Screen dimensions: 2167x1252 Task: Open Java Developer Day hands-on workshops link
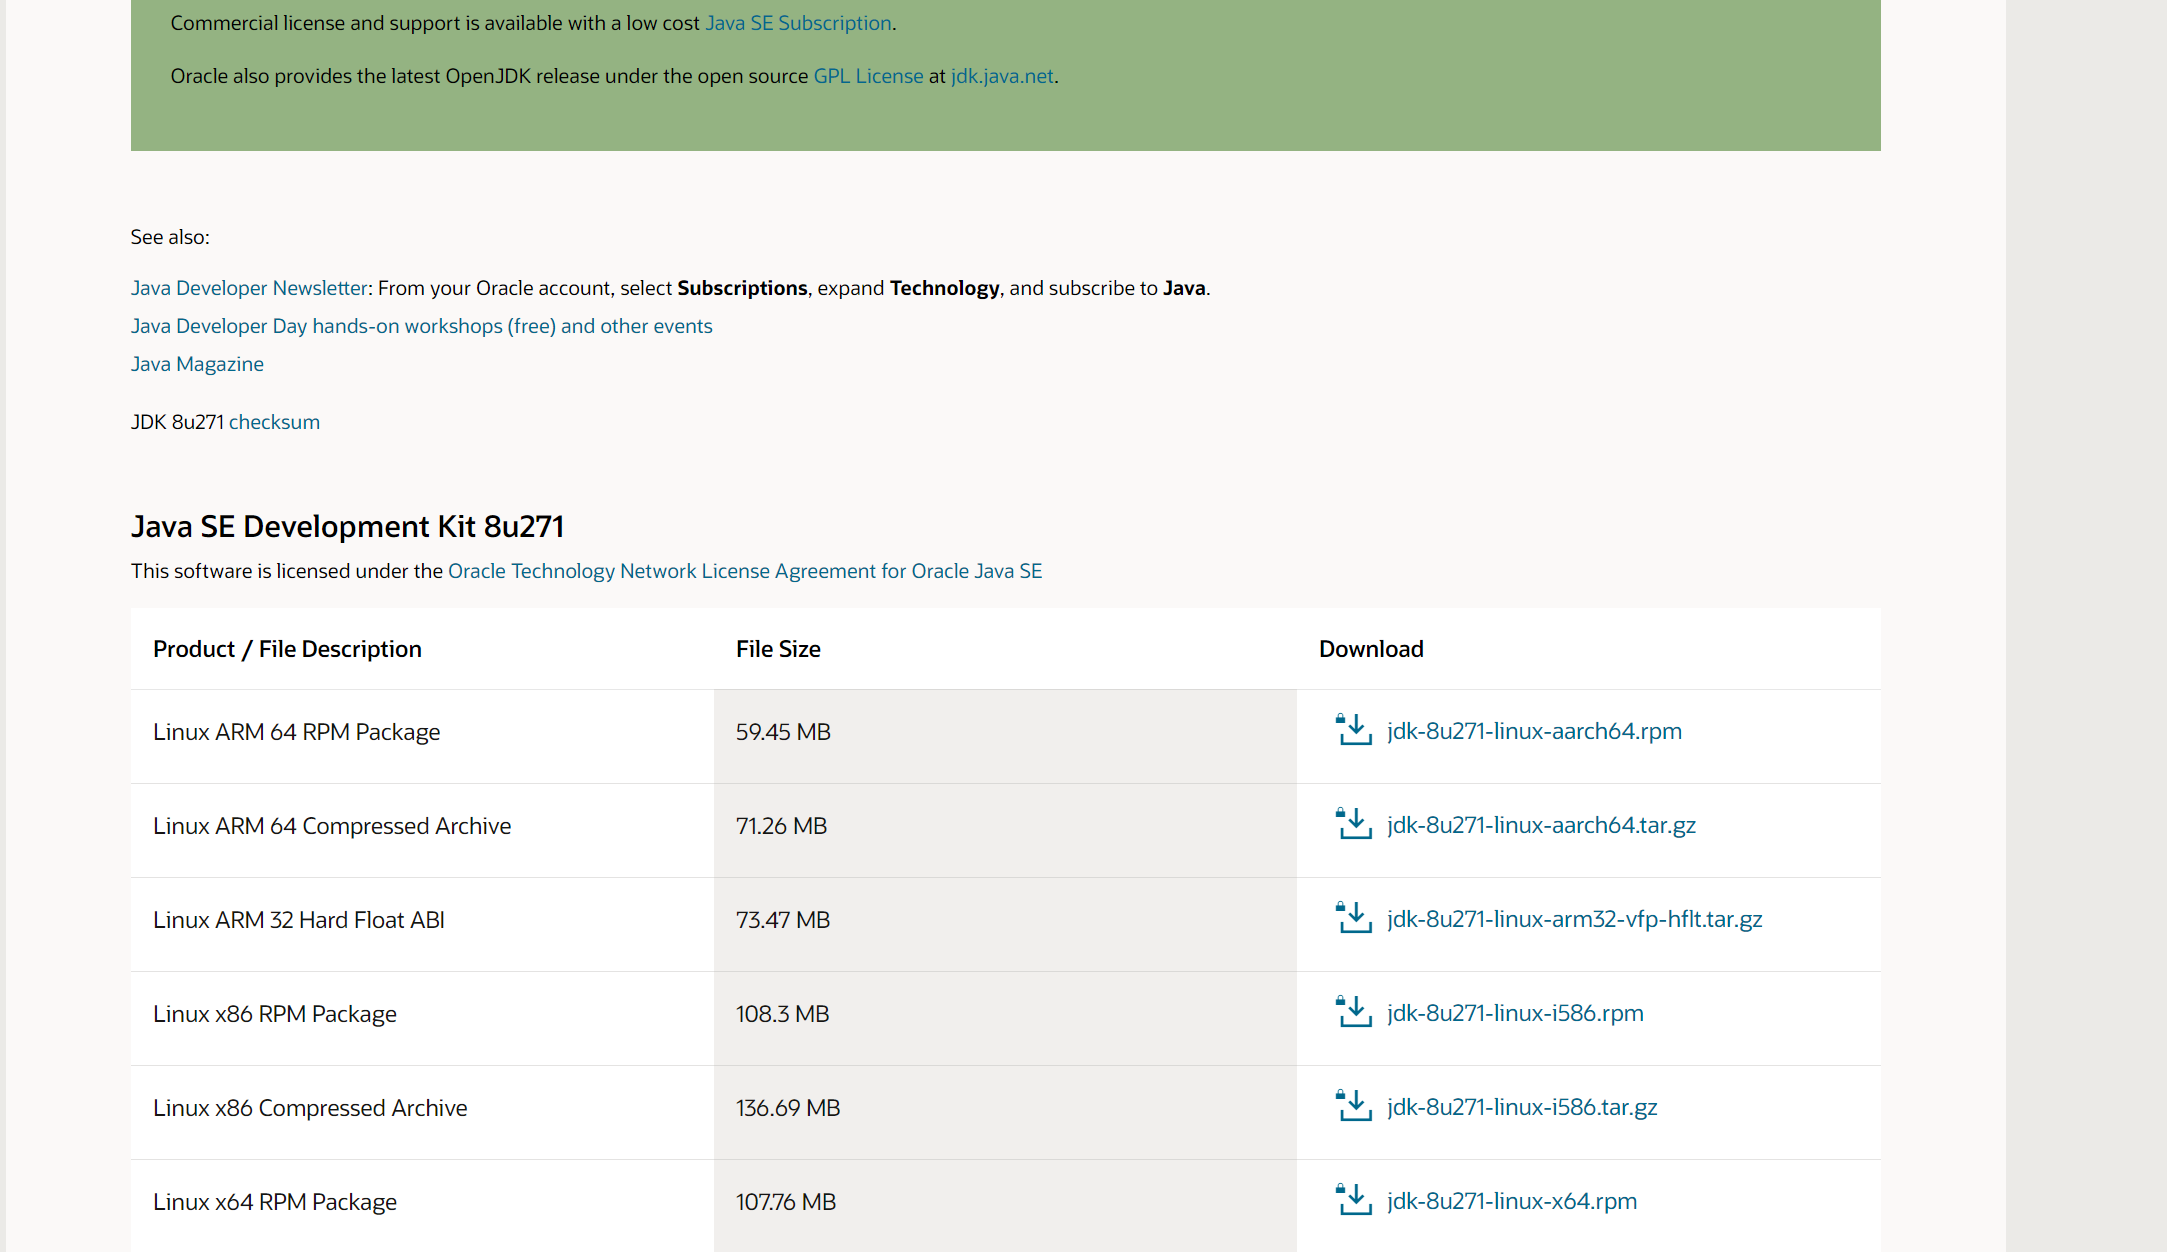[x=421, y=326]
